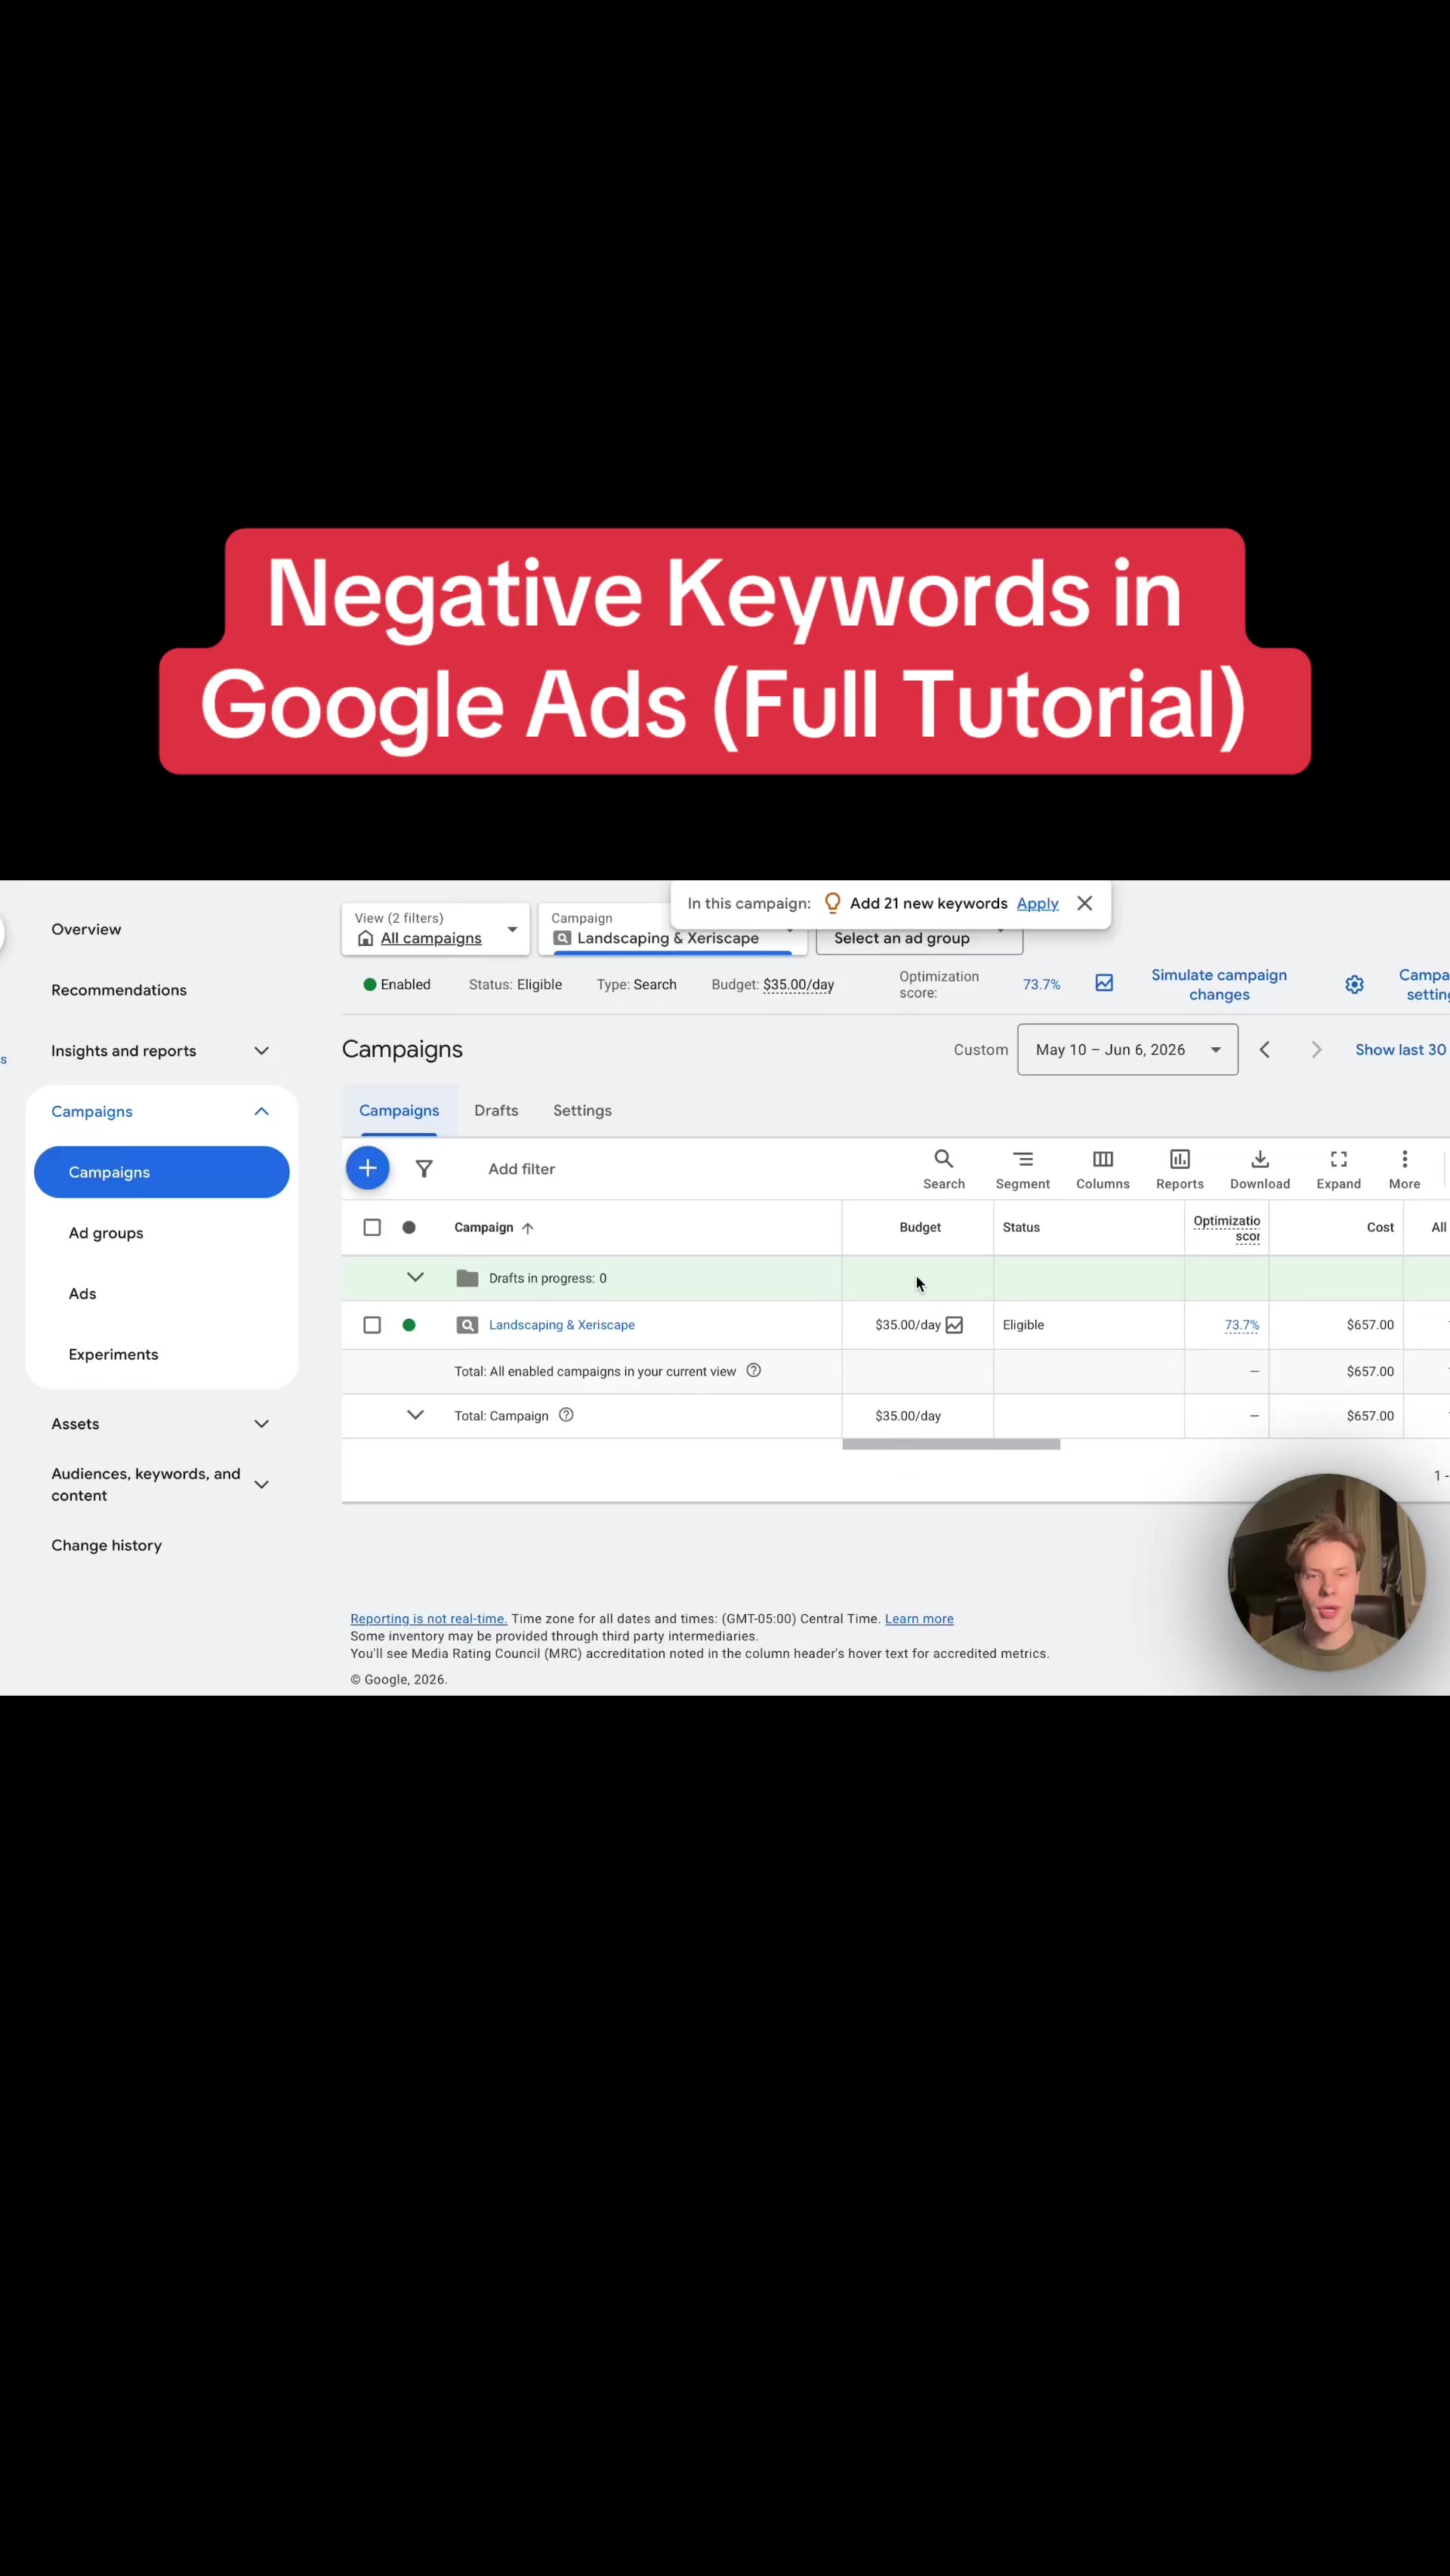Click Learn more link in footer
The image size is (1450, 2576).
918,1618
